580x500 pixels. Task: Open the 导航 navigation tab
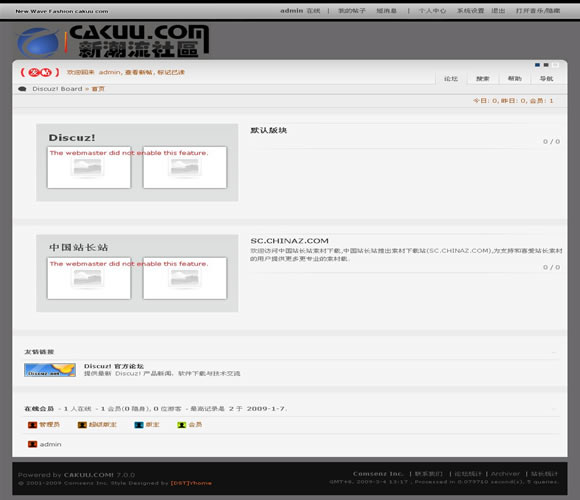[546, 78]
